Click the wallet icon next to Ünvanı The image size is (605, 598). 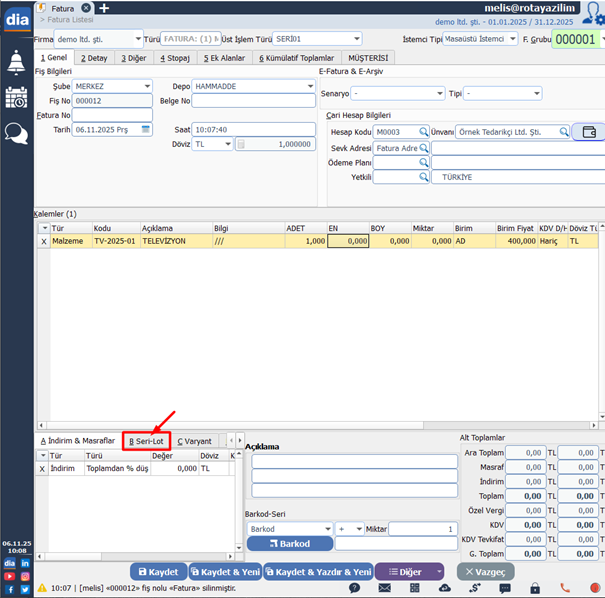589,132
